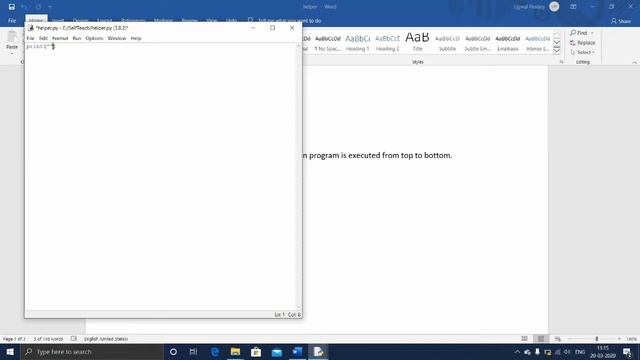Open Task View on taskbar
Viewport: 640px width, 360px height.
tap(193, 351)
